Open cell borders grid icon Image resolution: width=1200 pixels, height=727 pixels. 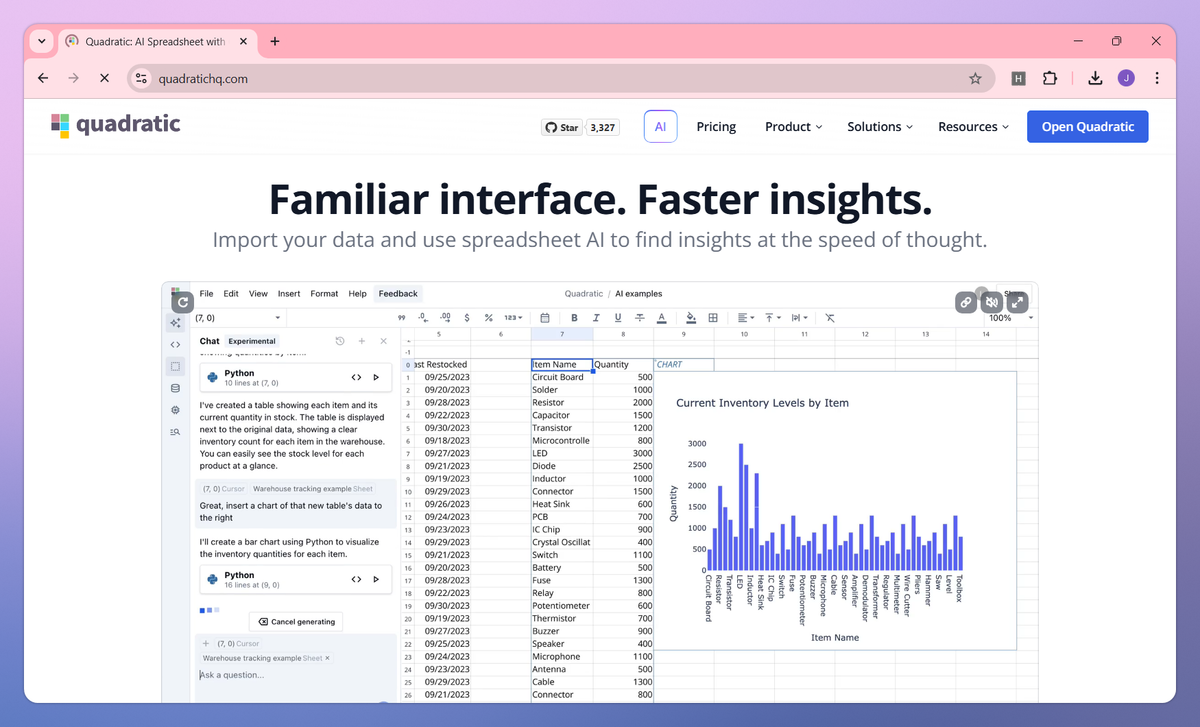point(713,318)
